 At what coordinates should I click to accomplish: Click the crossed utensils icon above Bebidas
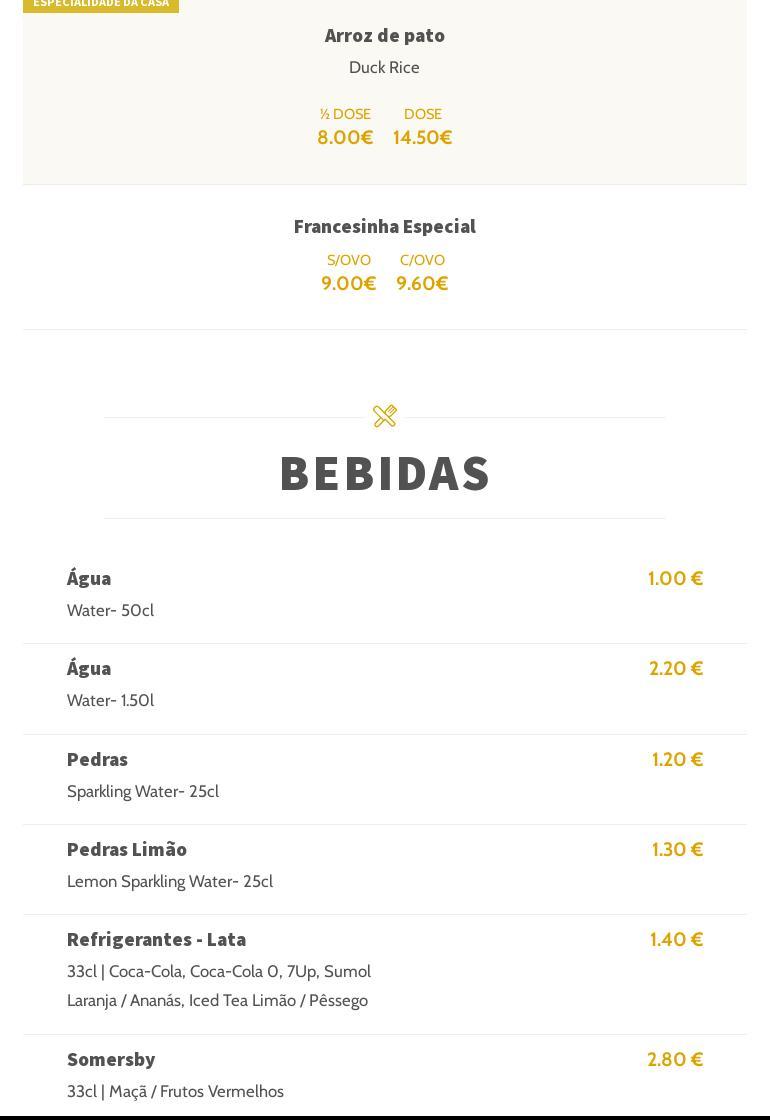click(x=385, y=416)
